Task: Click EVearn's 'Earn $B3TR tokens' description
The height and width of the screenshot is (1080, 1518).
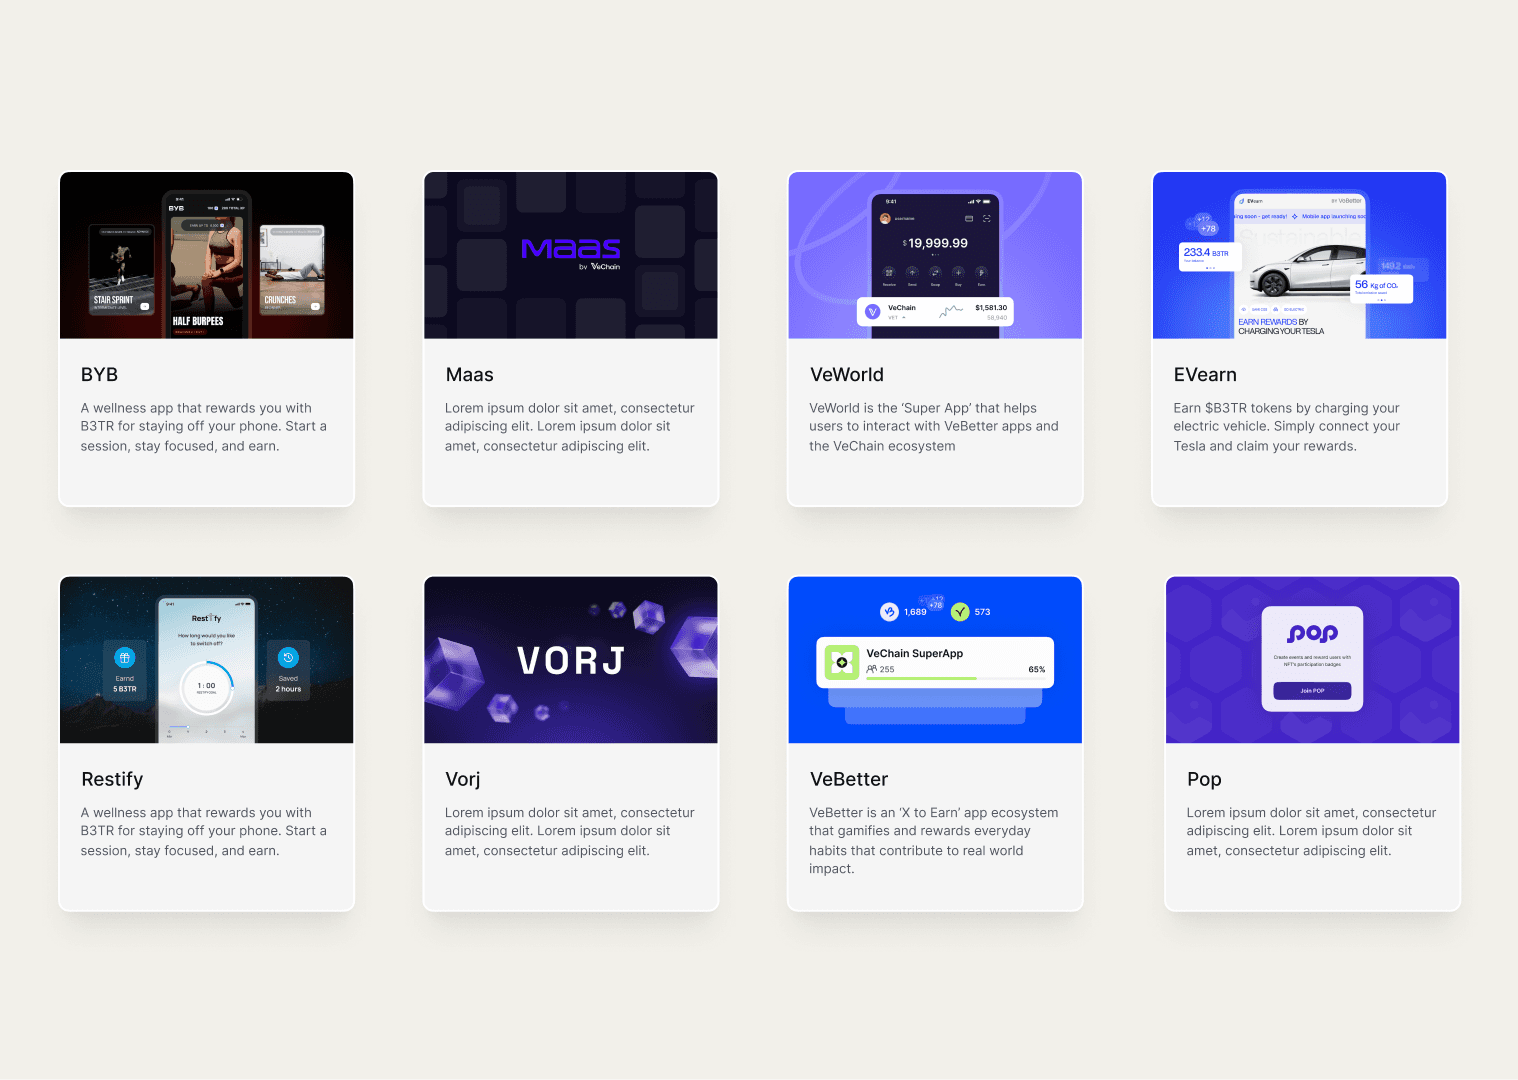Action: point(1287,427)
